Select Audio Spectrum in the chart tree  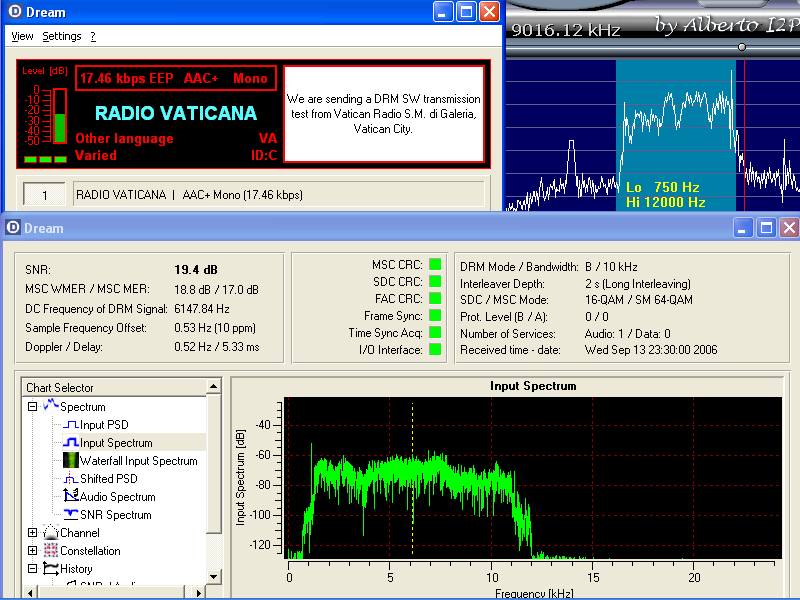pos(118,496)
